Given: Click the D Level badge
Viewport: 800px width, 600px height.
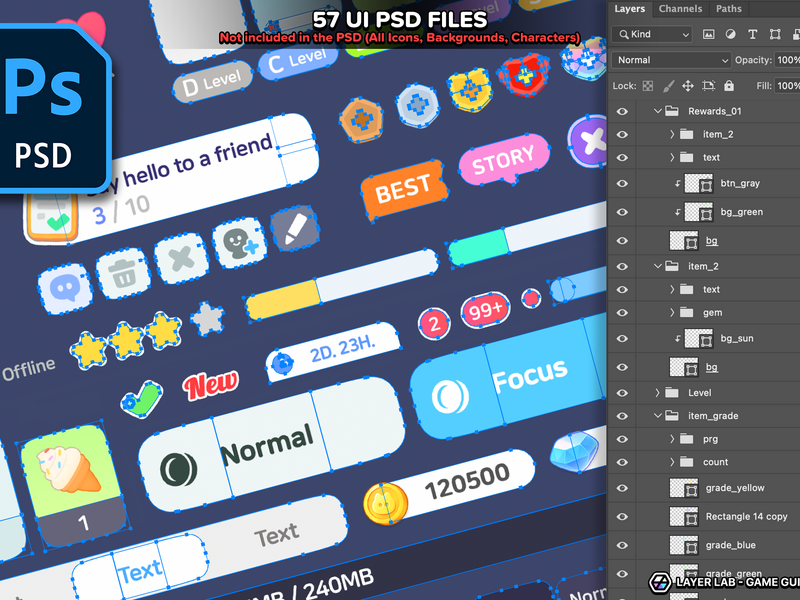Looking at the screenshot, I should coord(212,83).
